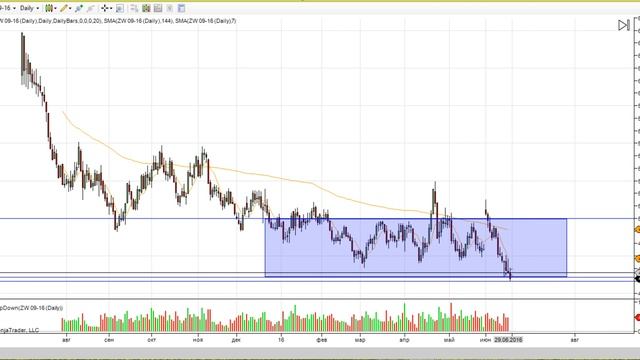Viewport: 640px width, 360px height.
Task: Click the 'сен' month label on time axis
Action: pyautogui.click(x=109, y=340)
